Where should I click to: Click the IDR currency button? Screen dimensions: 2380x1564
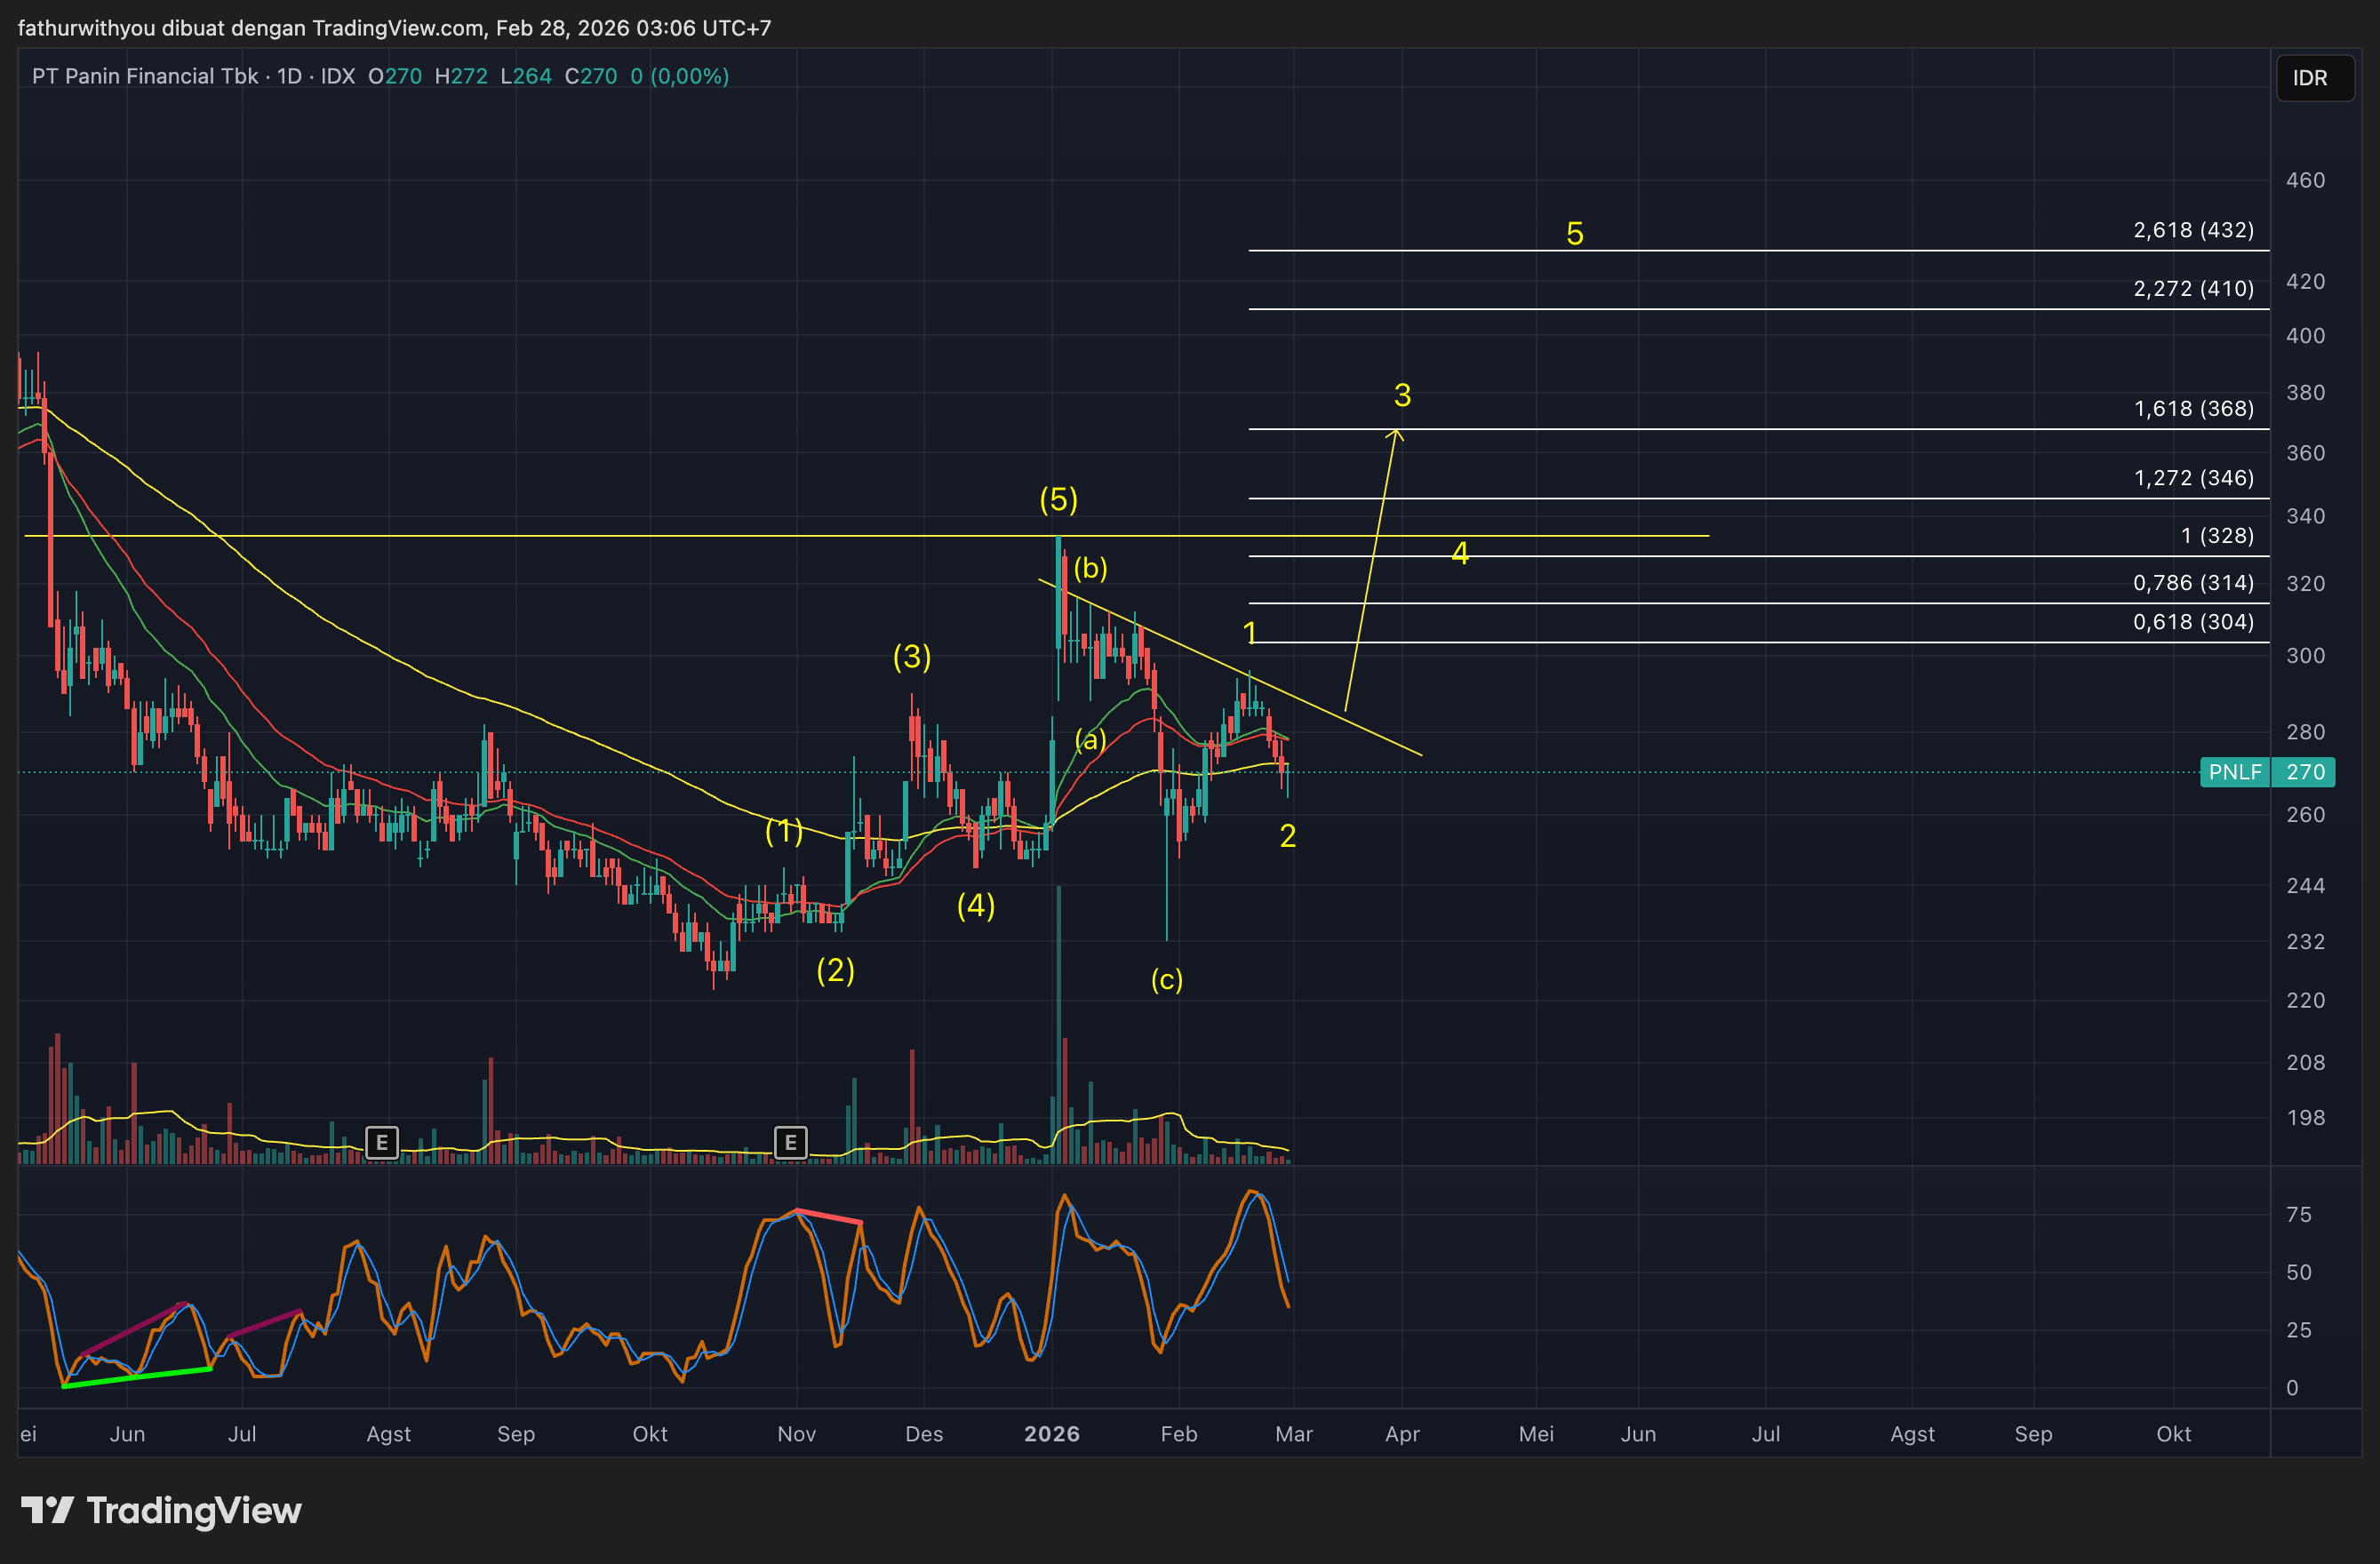[x=2313, y=78]
